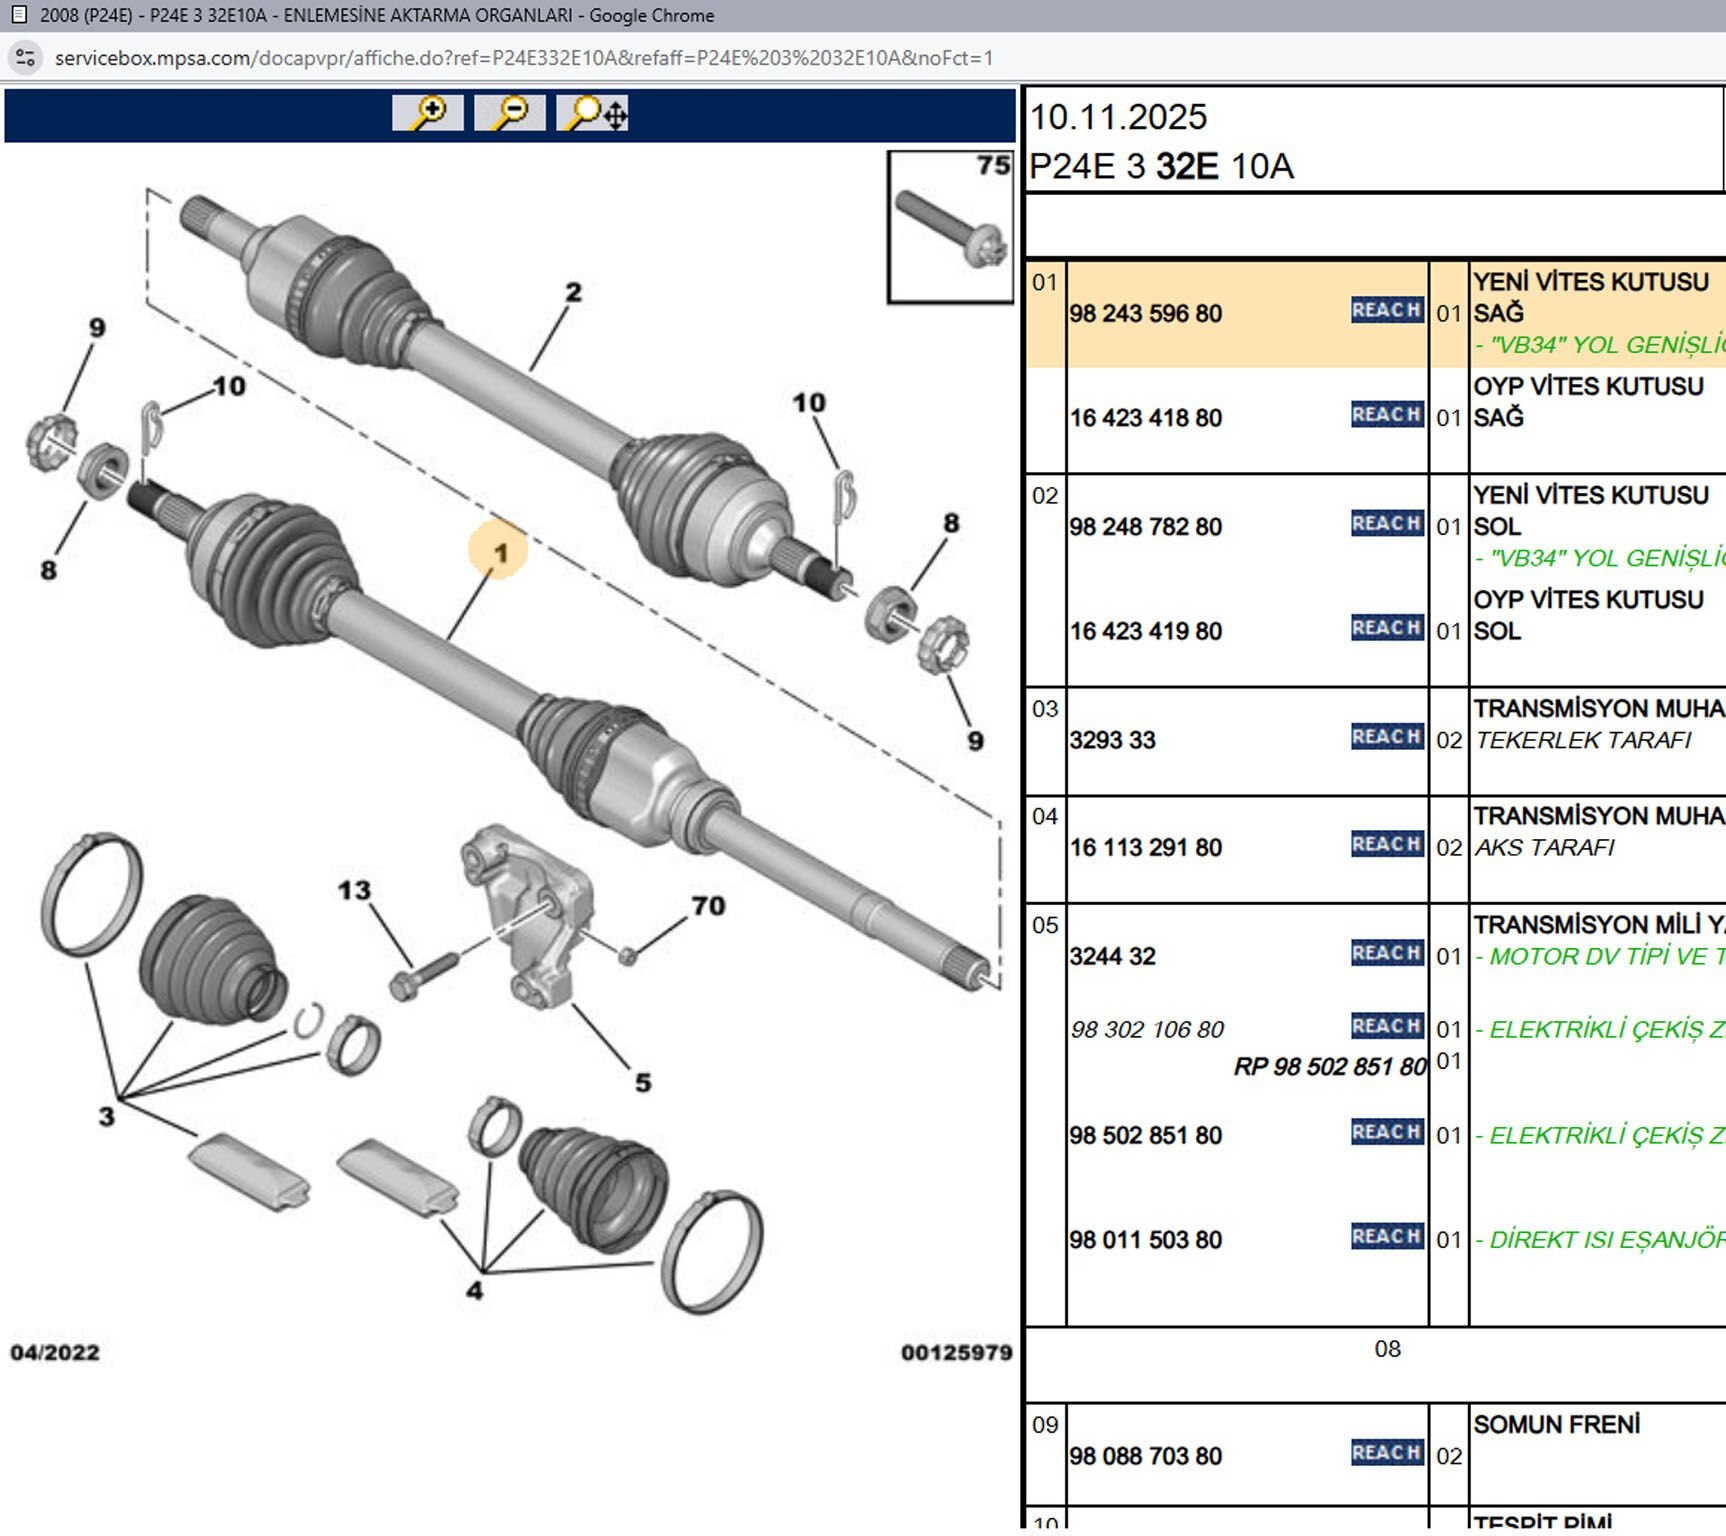Click replacement part RP 98 502 851 80

(x=1329, y=1067)
